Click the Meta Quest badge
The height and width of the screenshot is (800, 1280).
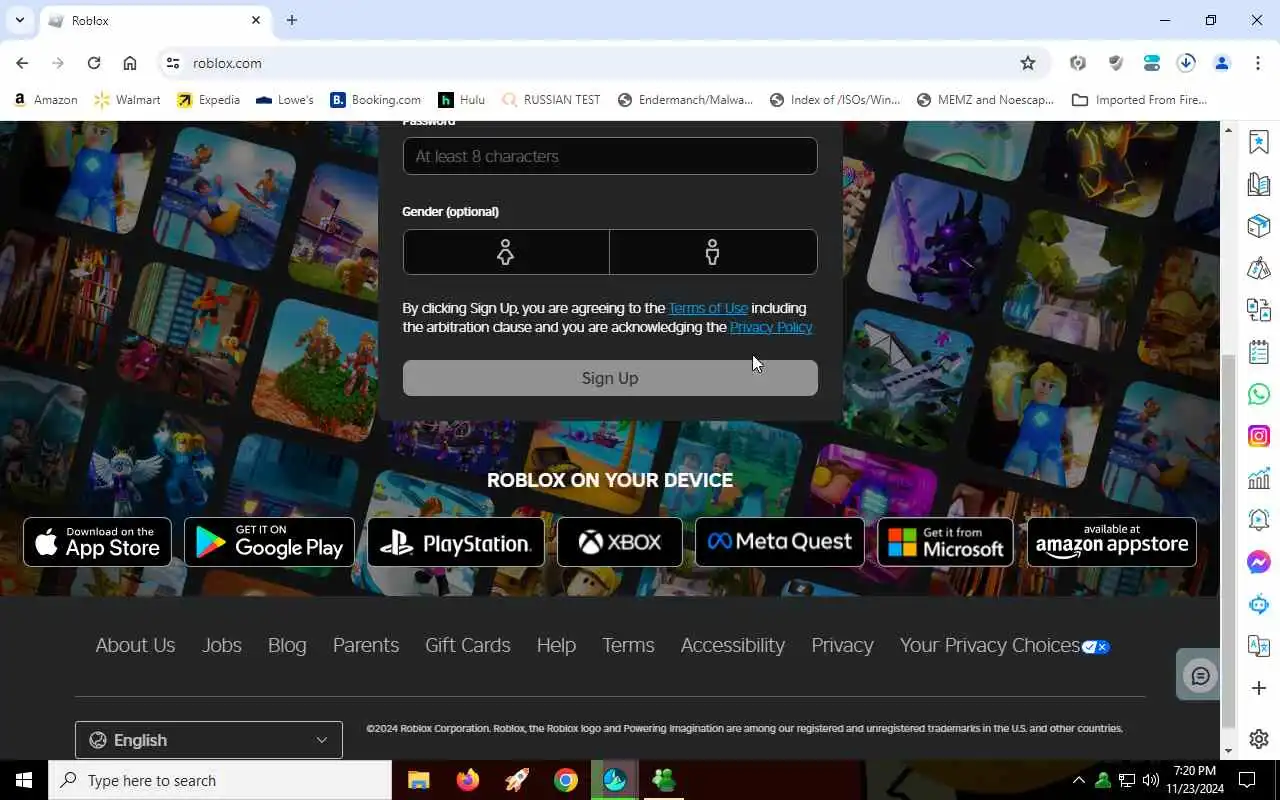coord(780,542)
